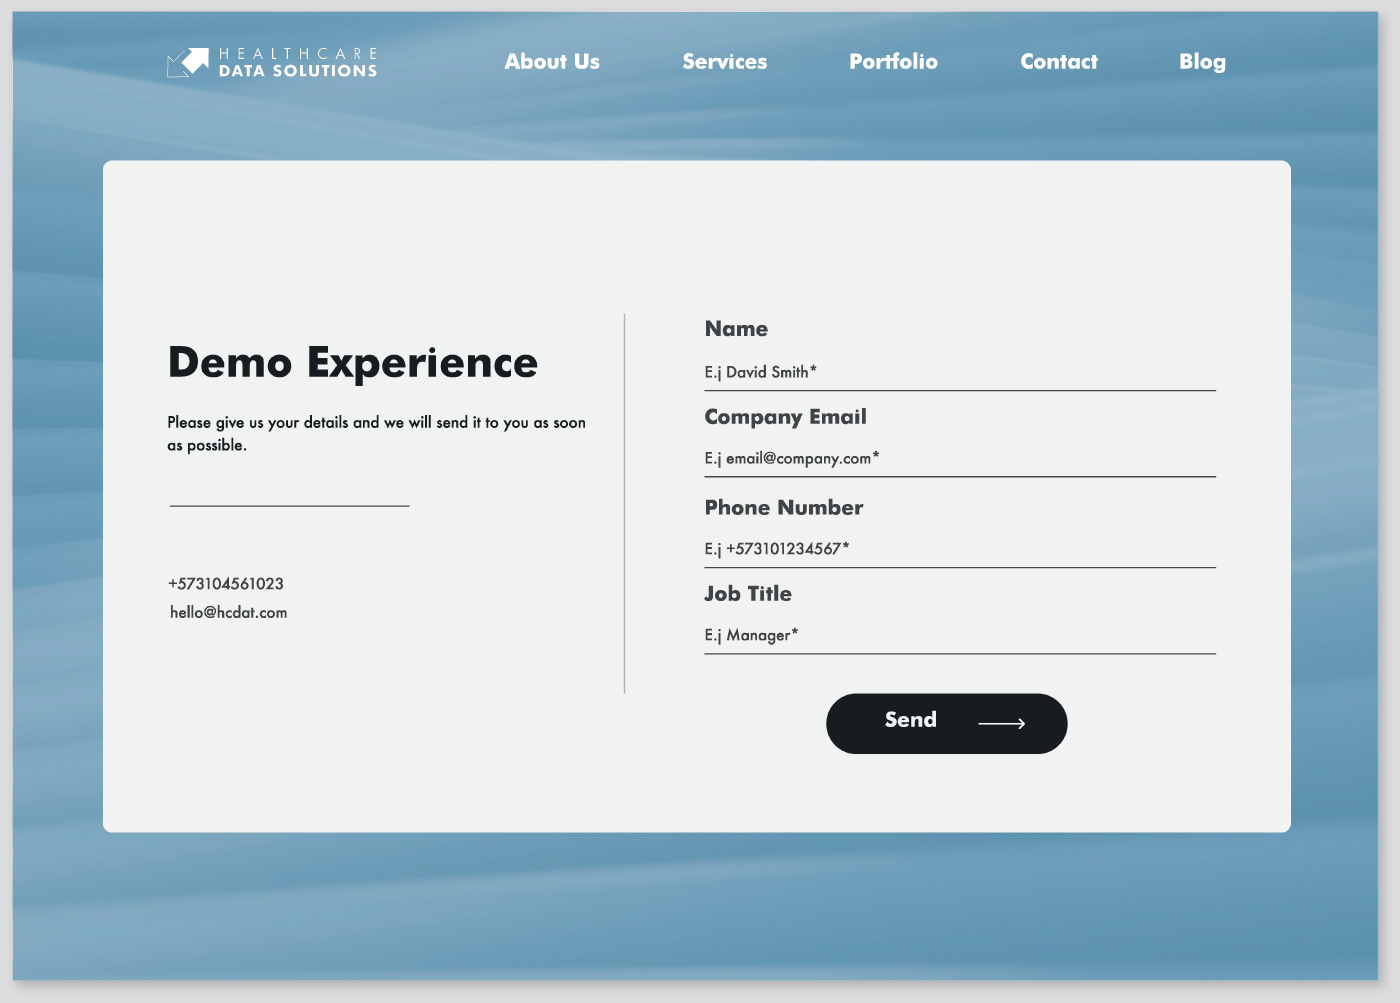Click the arrow icon inside Send button
This screenshot has width=1400, height=1003.
(x=1001, y=723)
